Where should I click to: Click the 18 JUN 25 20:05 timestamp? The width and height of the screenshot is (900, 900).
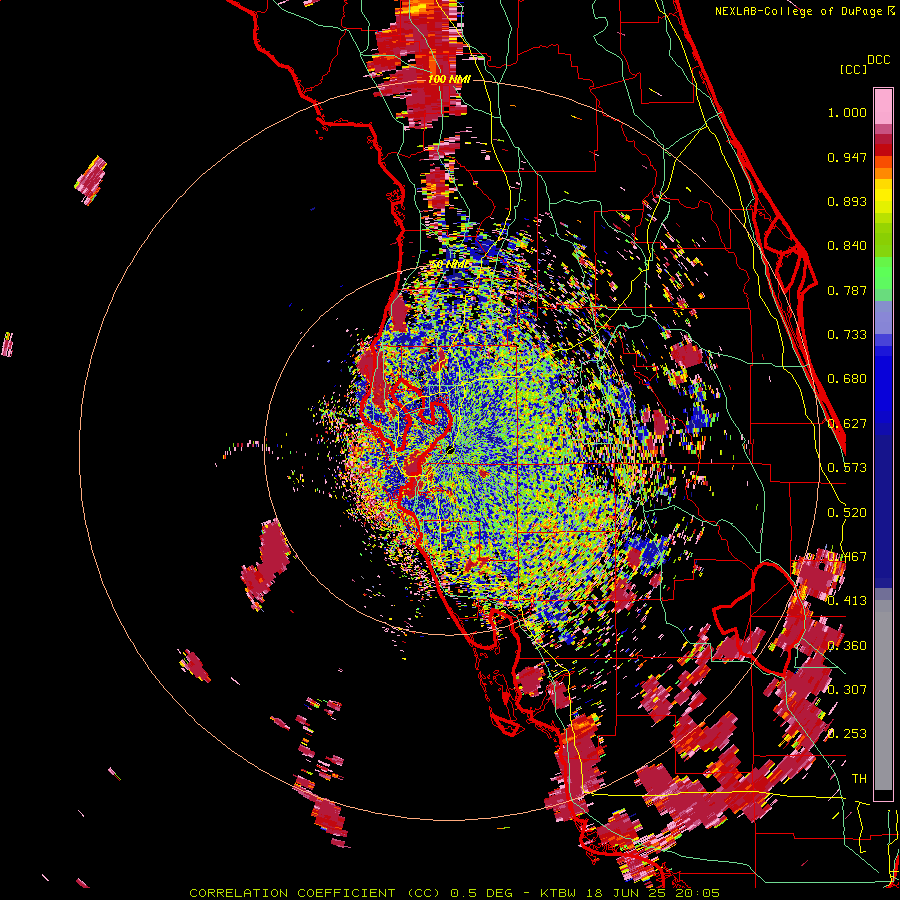[x=653, y=893]
